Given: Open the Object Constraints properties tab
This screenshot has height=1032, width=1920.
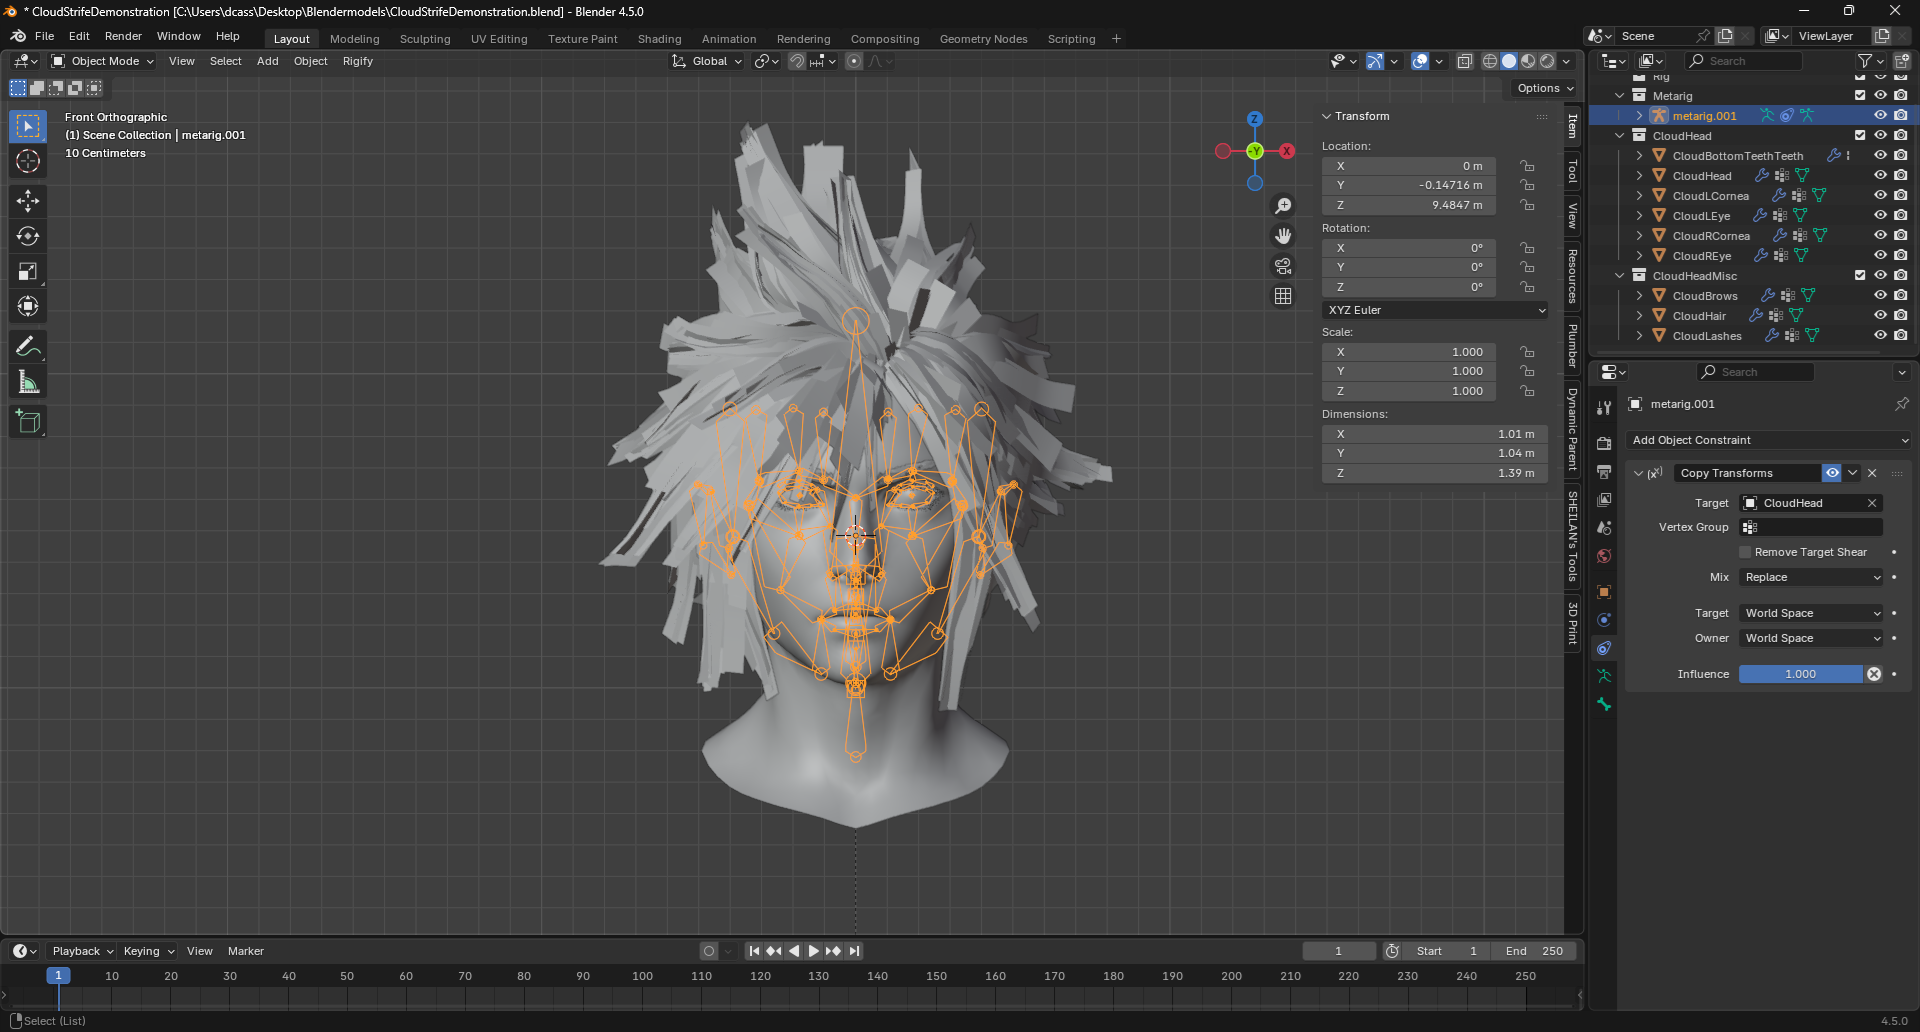Looking at the screenshot, I should pos(1604,648).
